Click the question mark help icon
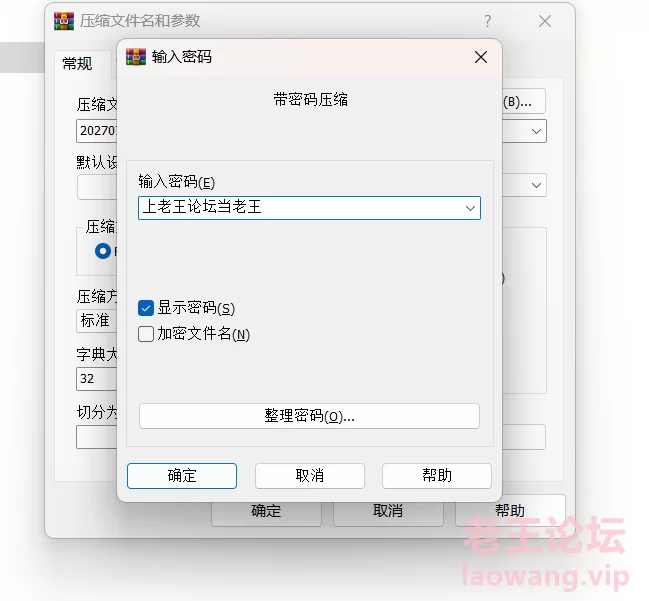Image resolution: width=649 pixels, height=601 pixels. pos(488,21)
